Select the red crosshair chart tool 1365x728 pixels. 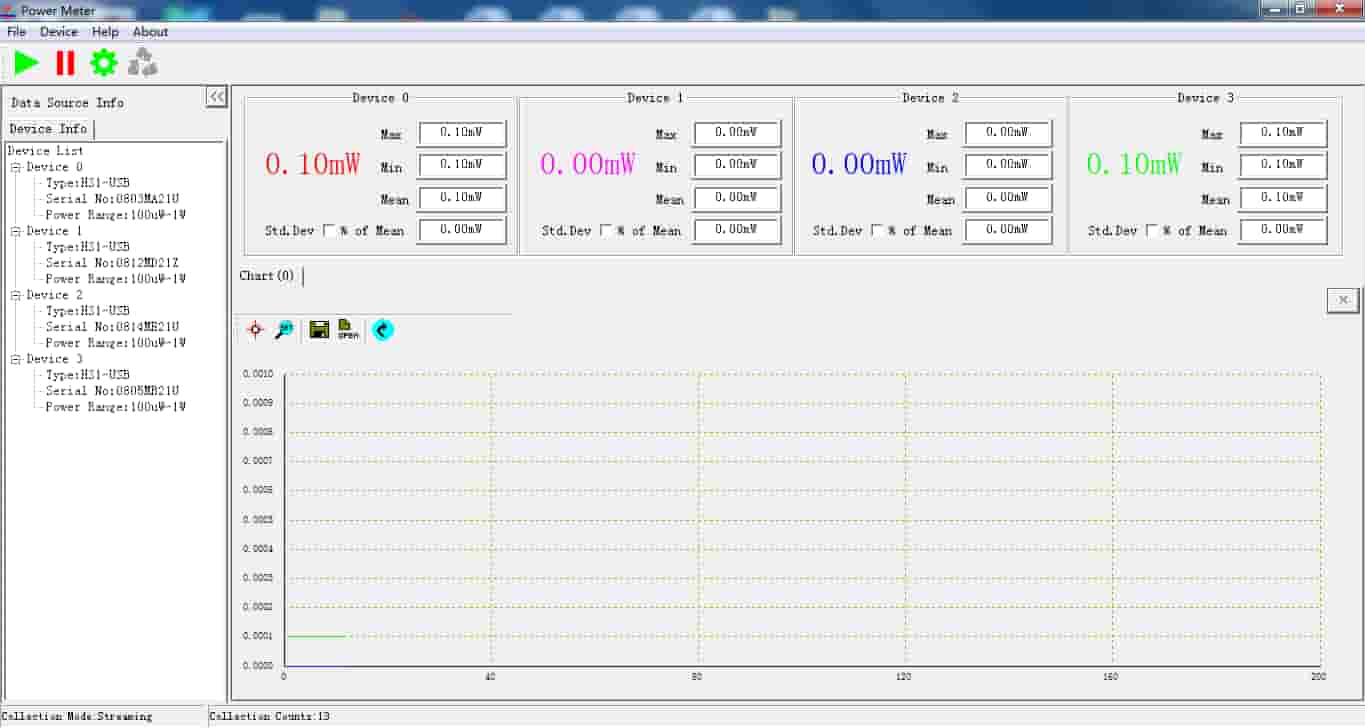(255, 329)
